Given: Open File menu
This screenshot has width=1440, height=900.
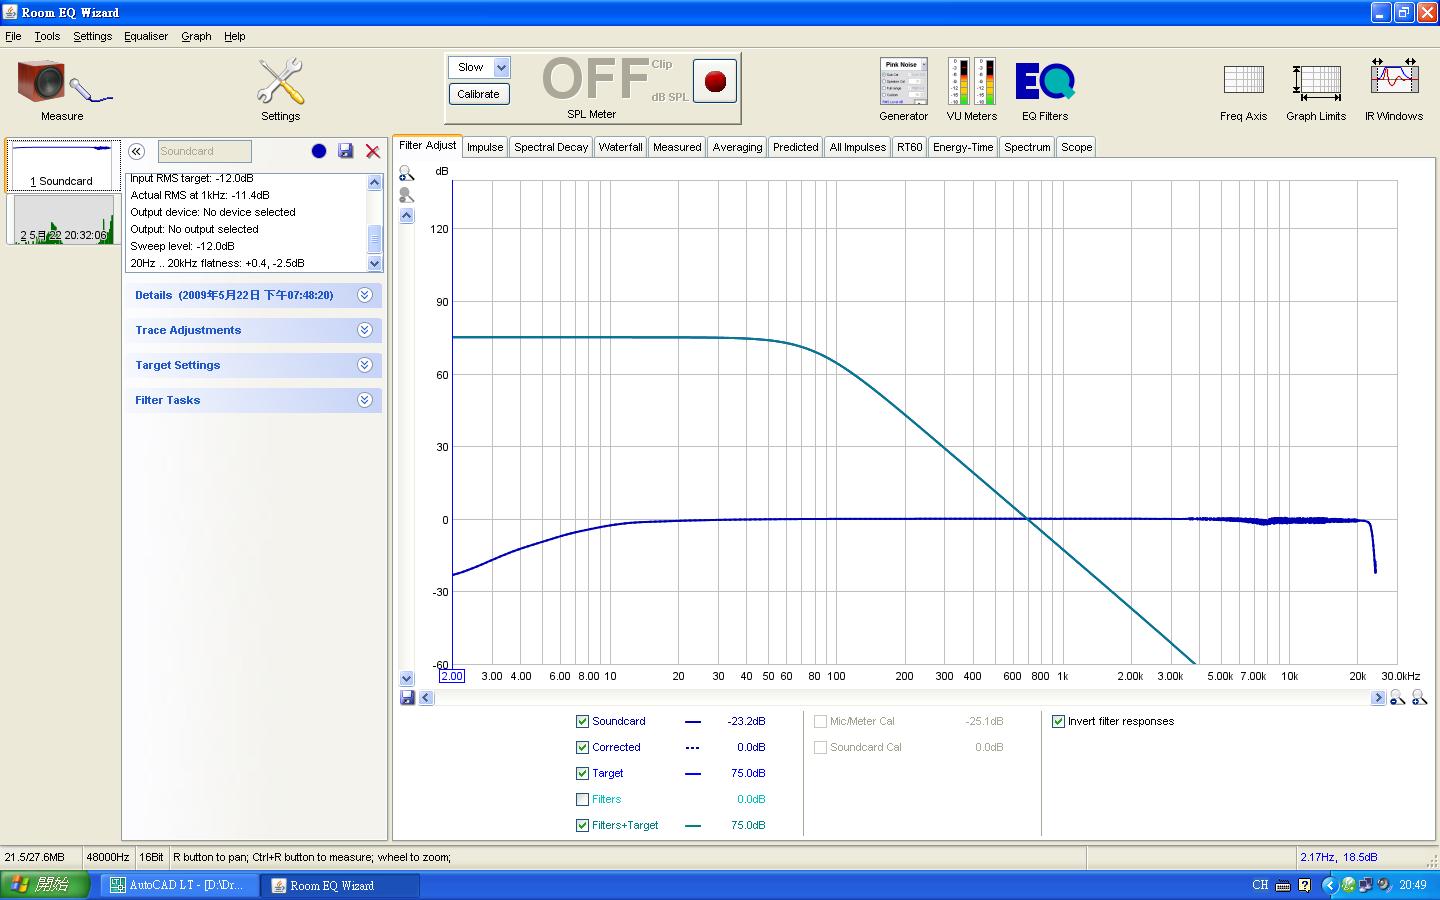Looking at the screenshot, I should (13, 36).
